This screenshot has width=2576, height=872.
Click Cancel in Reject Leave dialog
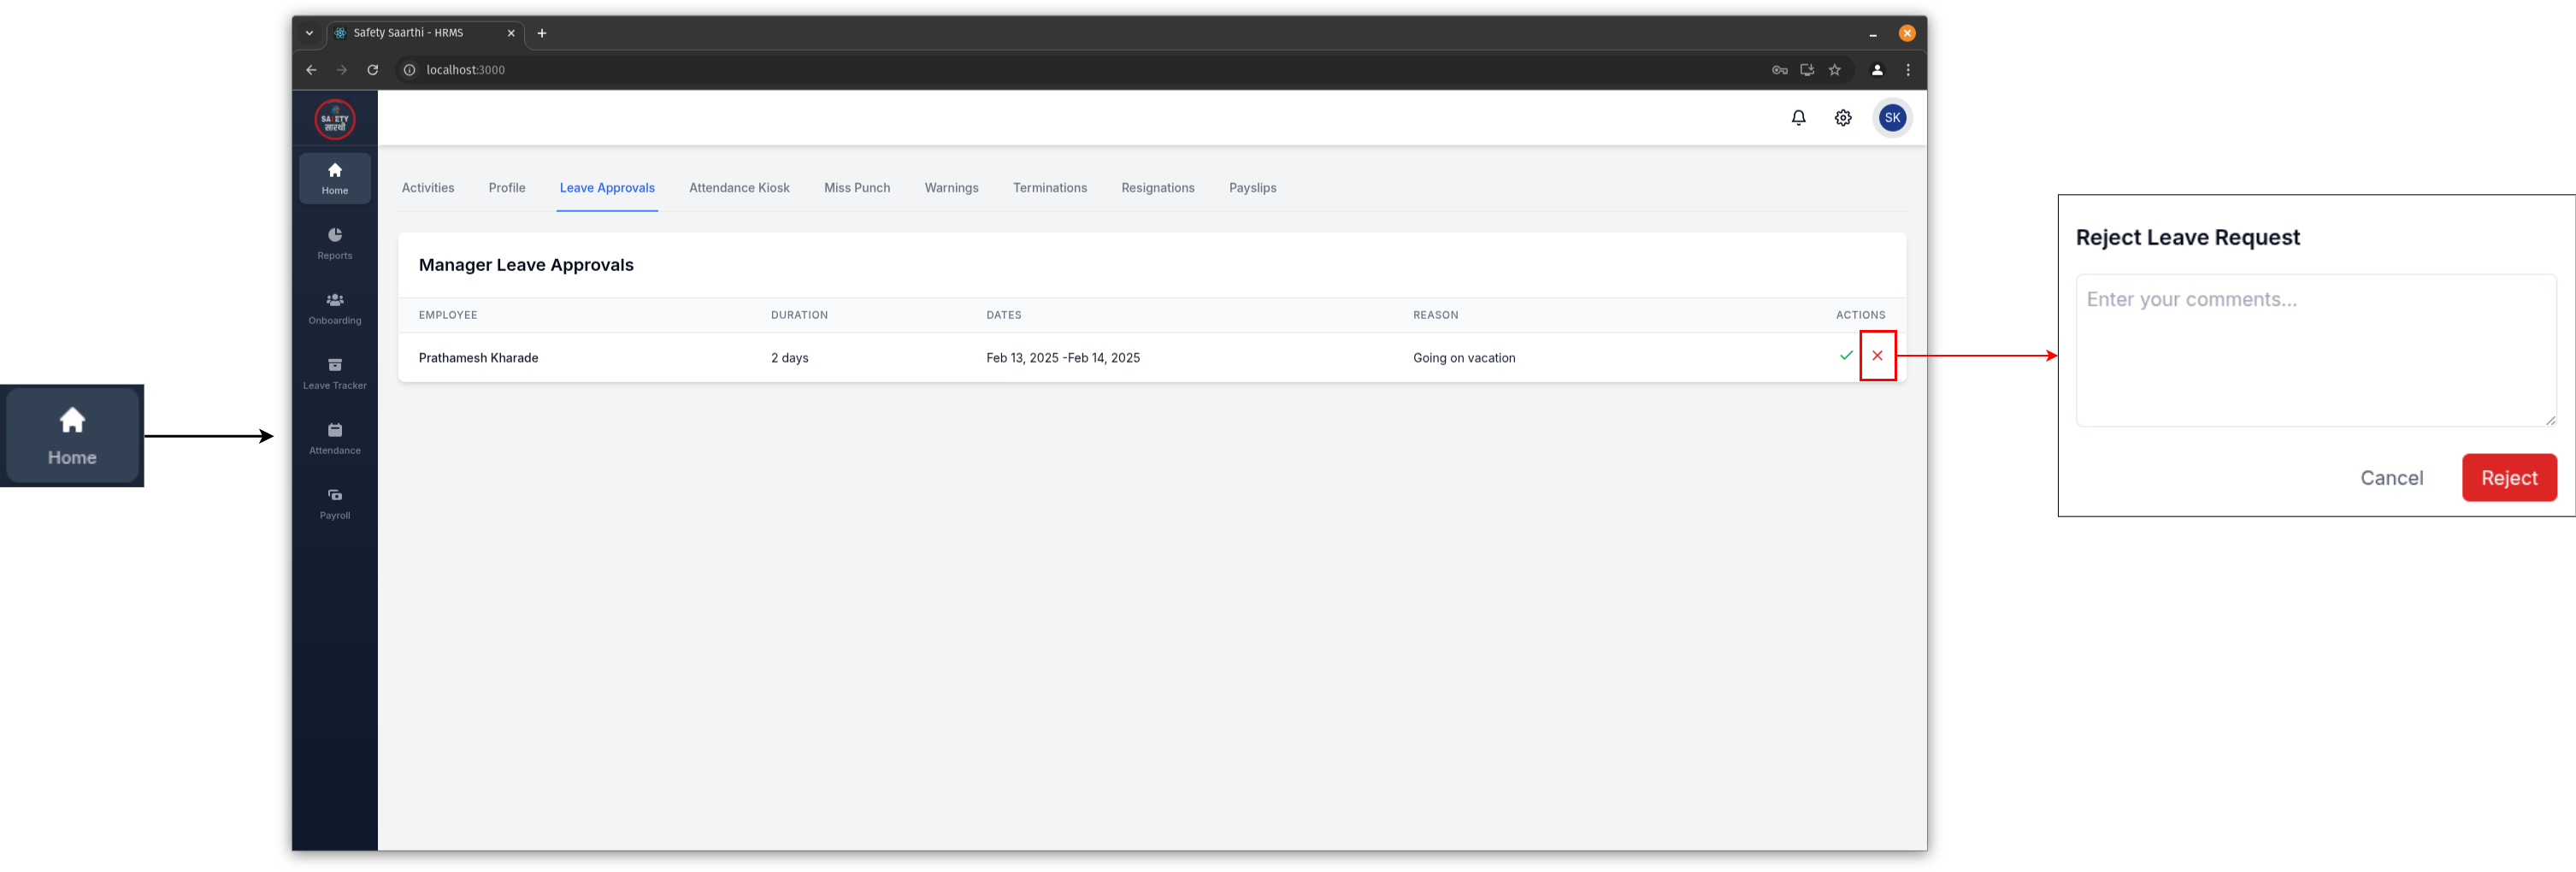point(2391,478)
